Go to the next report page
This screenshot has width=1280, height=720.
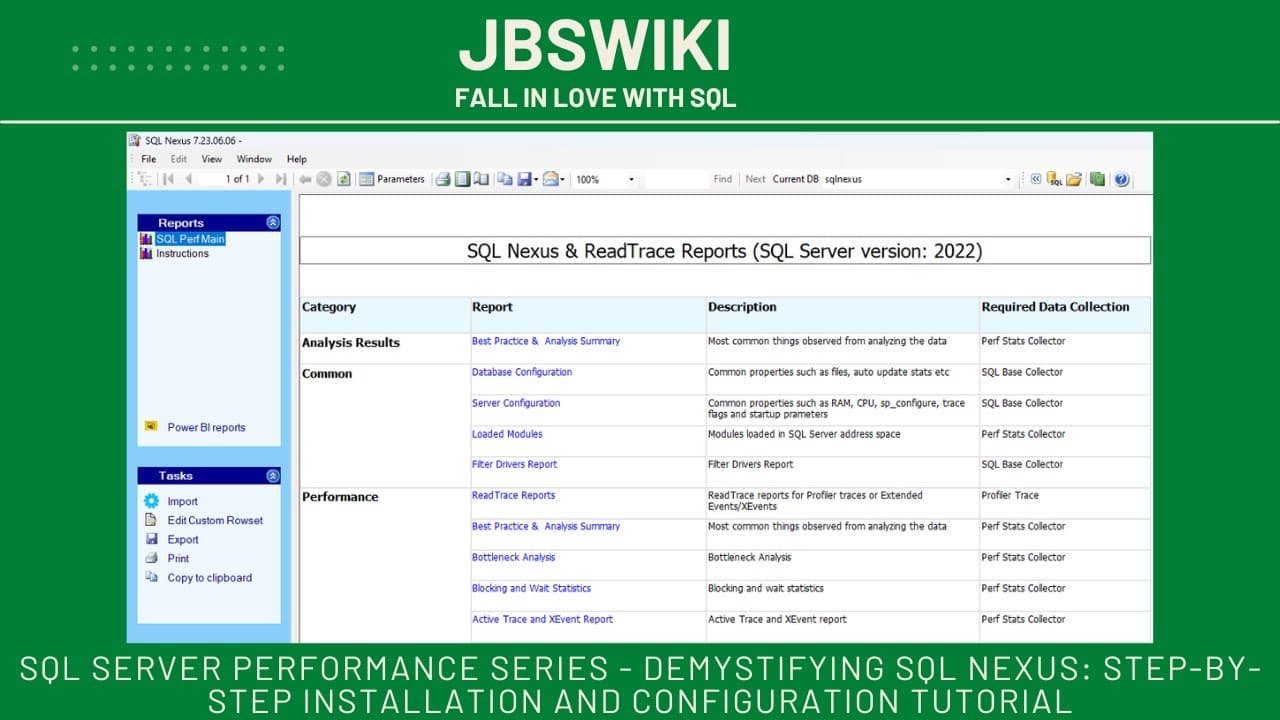(x=261, y=179)
